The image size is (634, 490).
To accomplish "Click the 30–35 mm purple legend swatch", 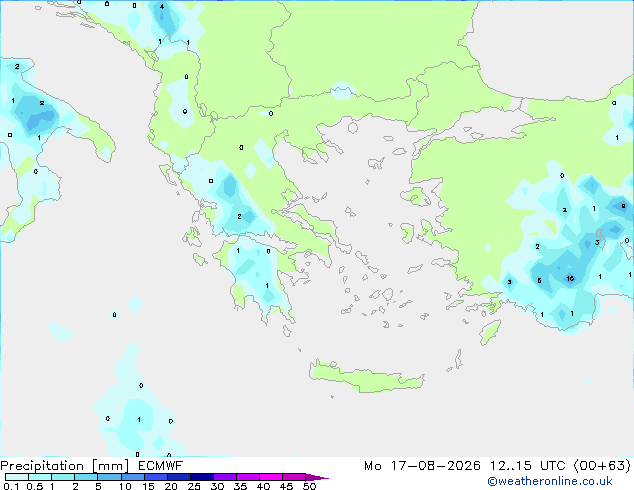I will pos(224,477).
